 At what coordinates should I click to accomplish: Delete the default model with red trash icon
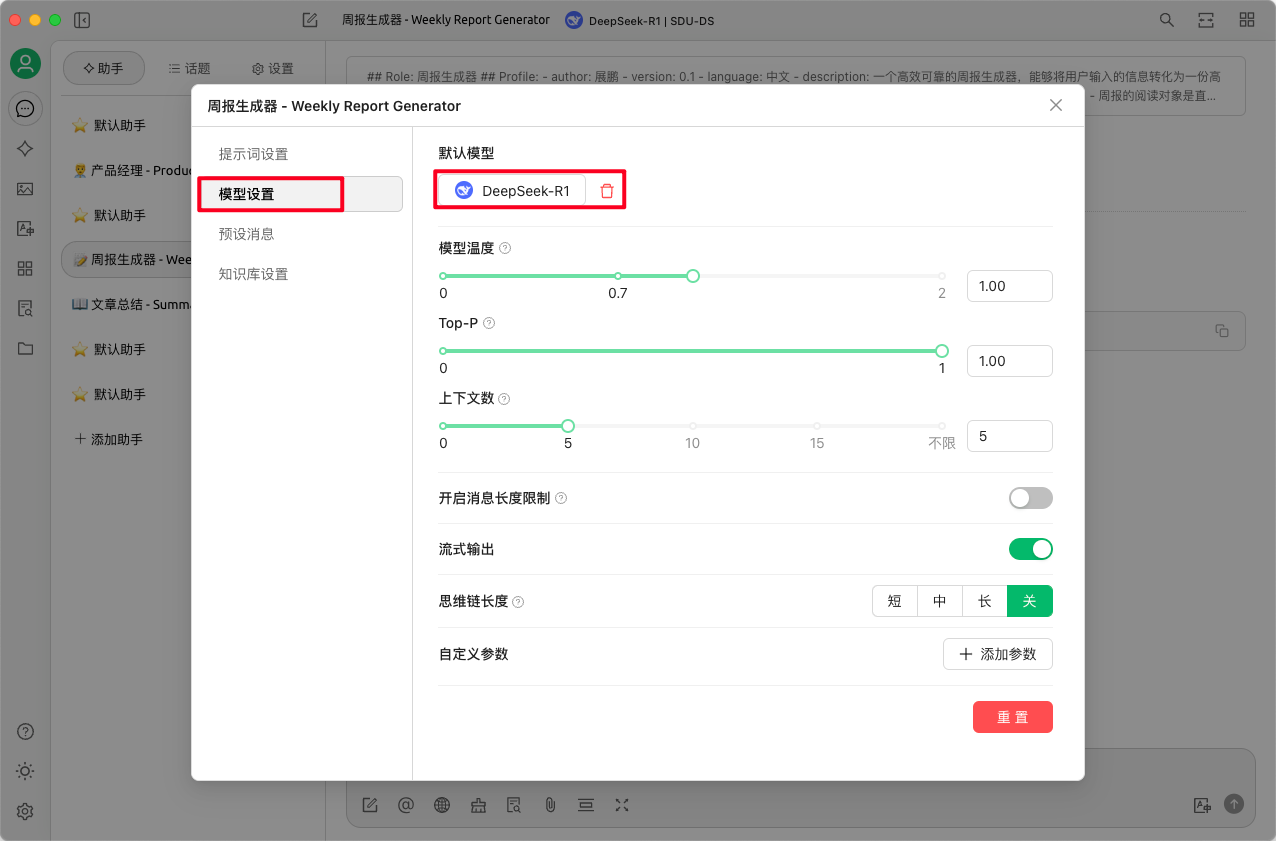tap(607, 191)
